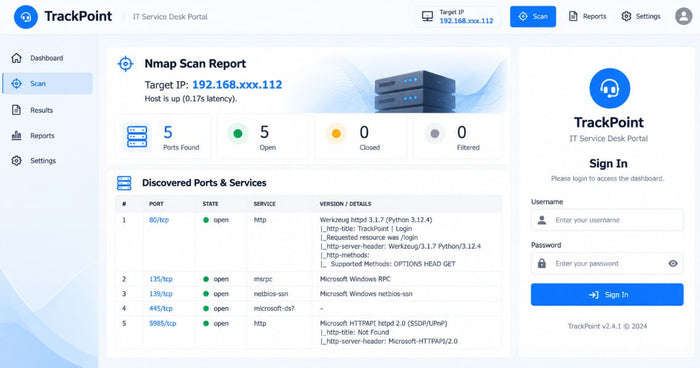Screen dimensions: 700x368
Task: Click the Dashboard home icon
Action: pyautogui.click(x=17, y=58)
